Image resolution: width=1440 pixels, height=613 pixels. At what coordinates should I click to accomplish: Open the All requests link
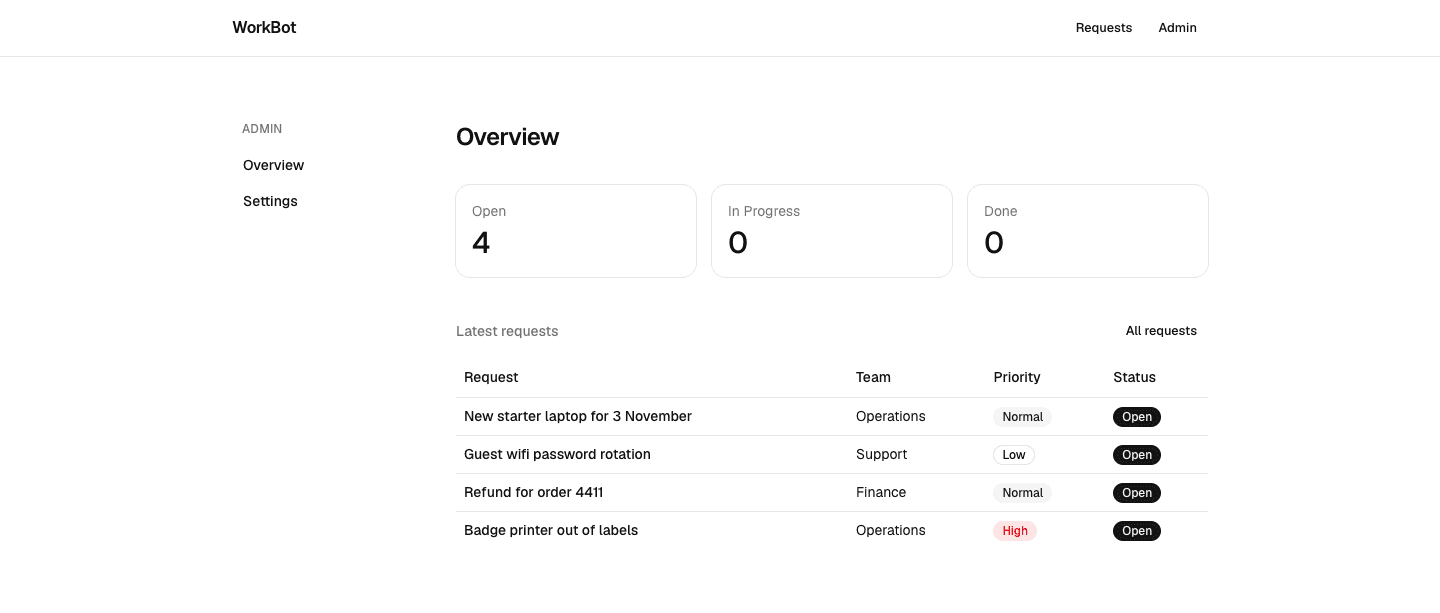[x=1161, y=331]
